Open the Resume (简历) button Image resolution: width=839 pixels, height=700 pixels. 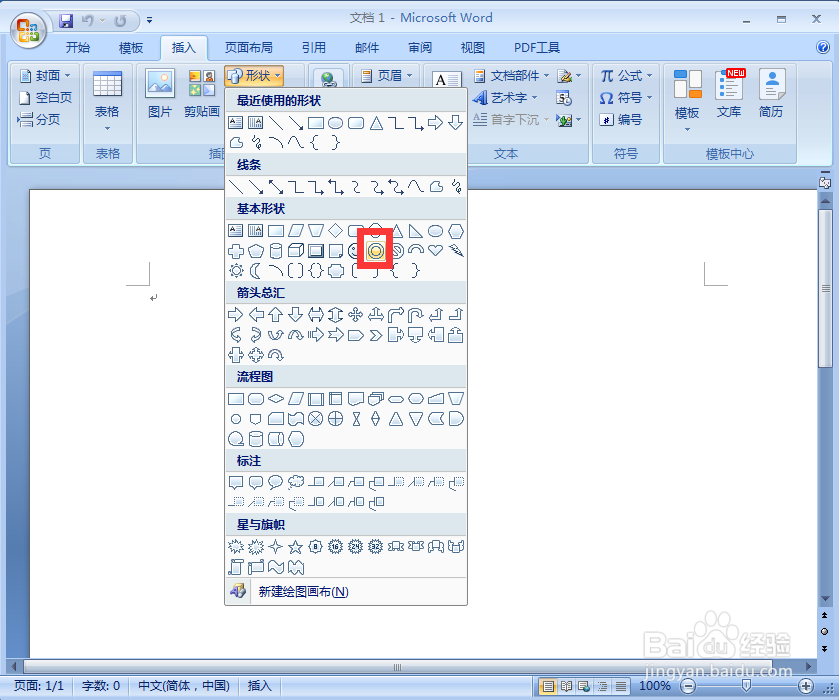771,94
